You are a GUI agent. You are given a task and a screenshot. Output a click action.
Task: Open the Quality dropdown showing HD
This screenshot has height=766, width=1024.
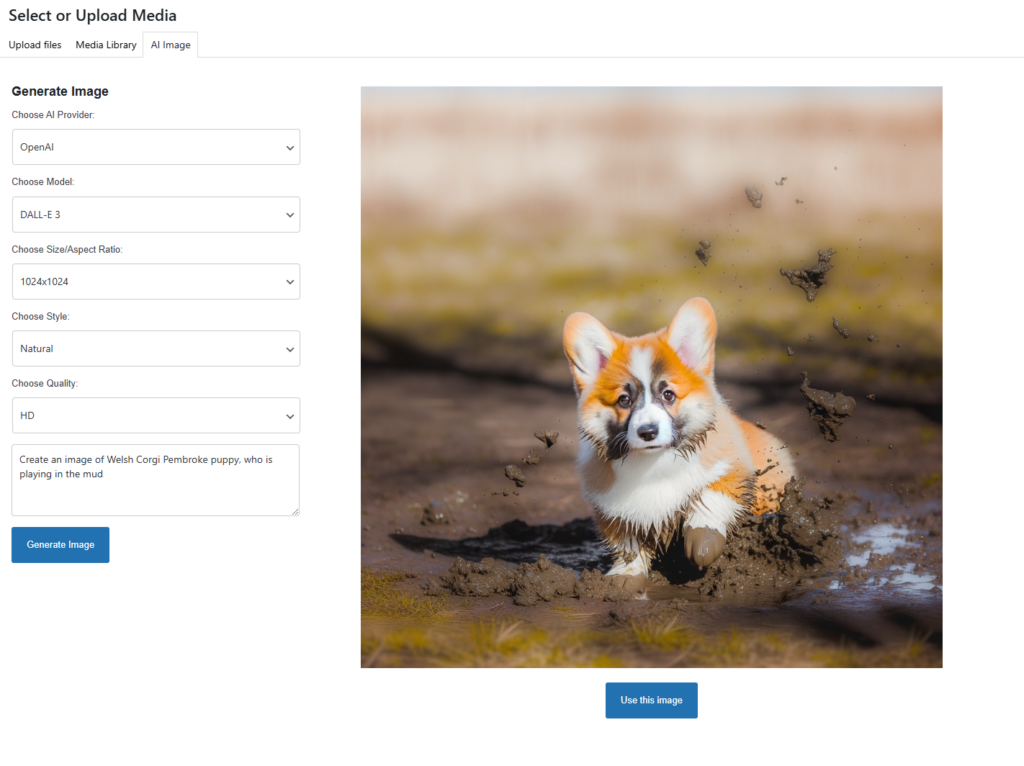pyautogui.click(x=156, y=415)
